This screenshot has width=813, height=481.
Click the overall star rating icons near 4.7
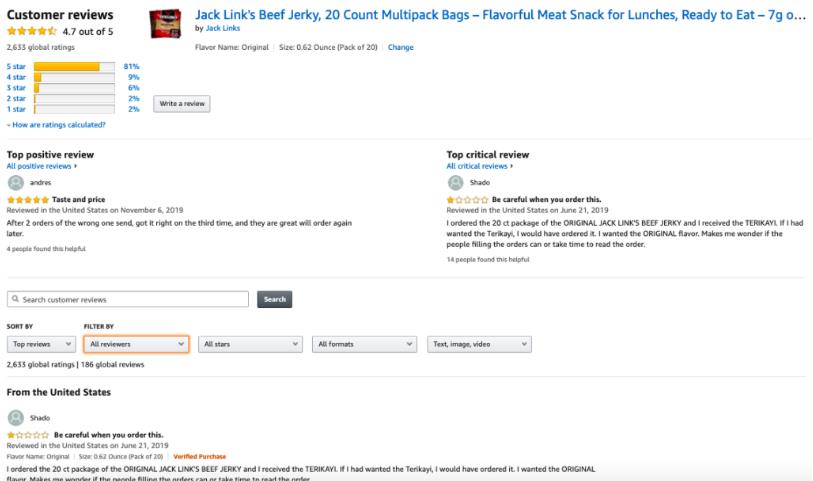(32, 31)
